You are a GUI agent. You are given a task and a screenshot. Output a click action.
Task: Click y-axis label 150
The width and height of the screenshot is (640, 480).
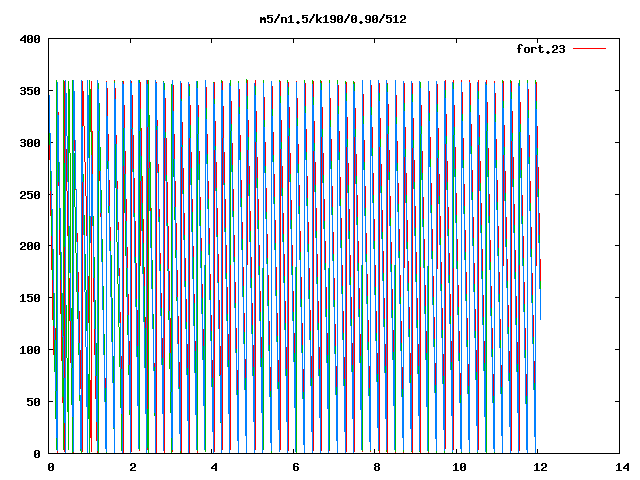(x=30, y=298)
